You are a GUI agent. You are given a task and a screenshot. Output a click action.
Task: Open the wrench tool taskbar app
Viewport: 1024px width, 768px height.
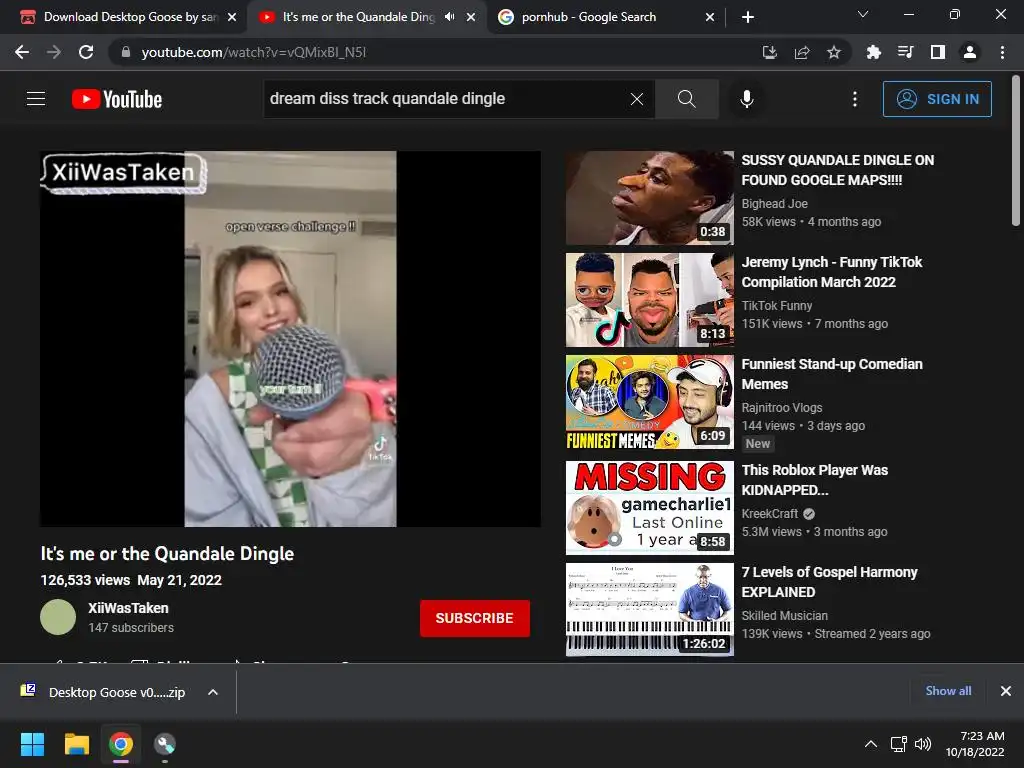click(x=165, y=744)
